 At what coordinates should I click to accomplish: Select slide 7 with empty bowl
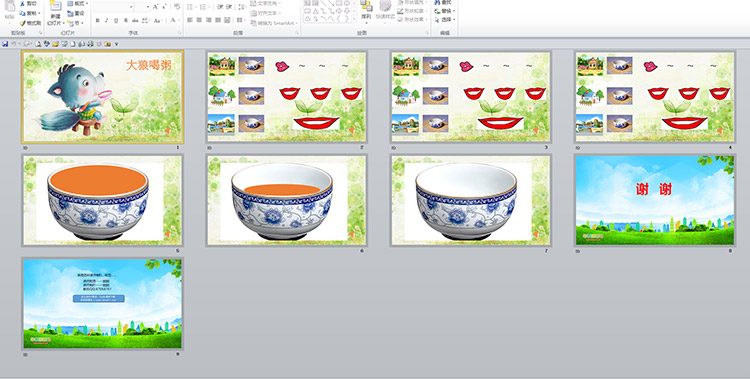(471, 201)
